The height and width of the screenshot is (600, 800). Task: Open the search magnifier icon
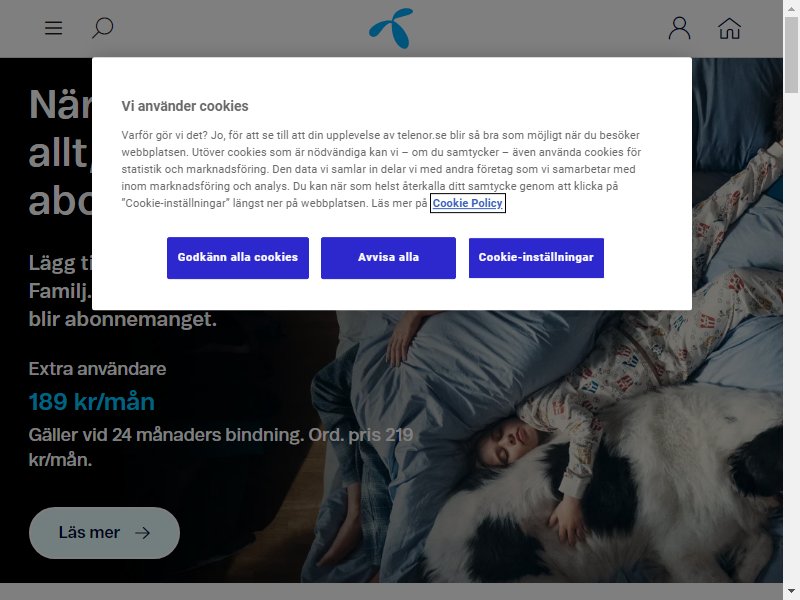[x=102, y=28]
